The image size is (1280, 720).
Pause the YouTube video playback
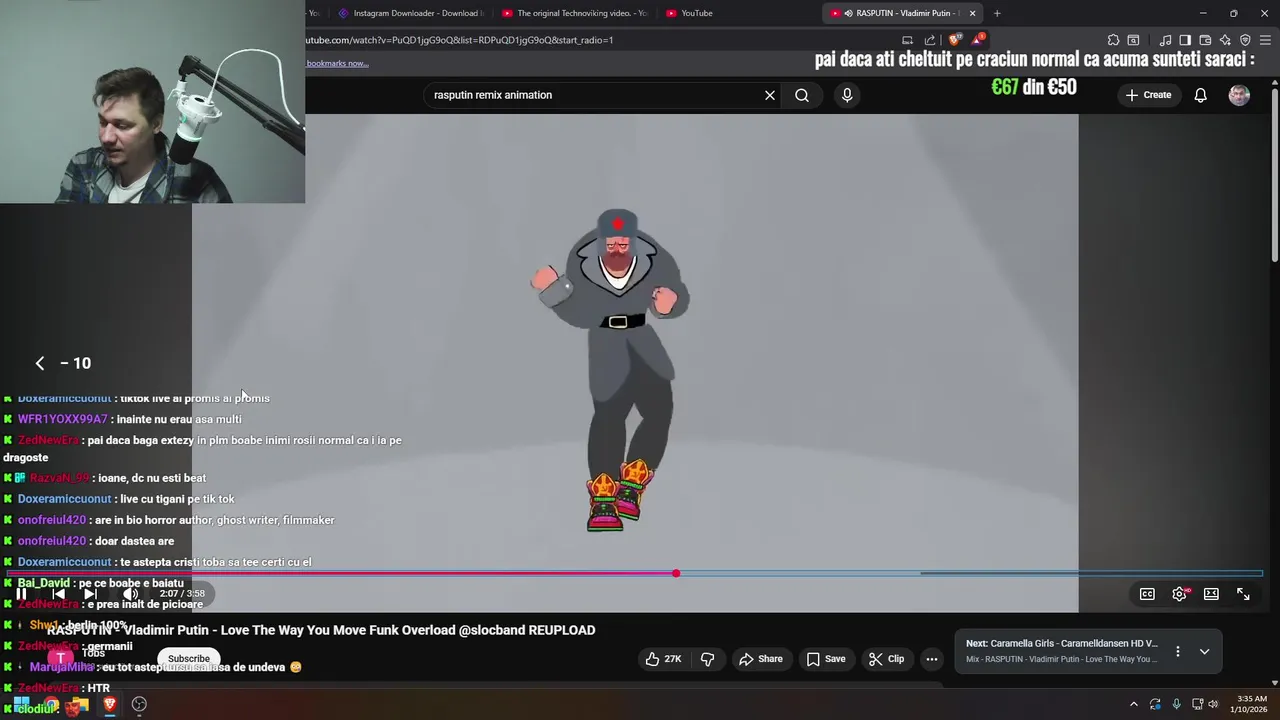[21, 593]
